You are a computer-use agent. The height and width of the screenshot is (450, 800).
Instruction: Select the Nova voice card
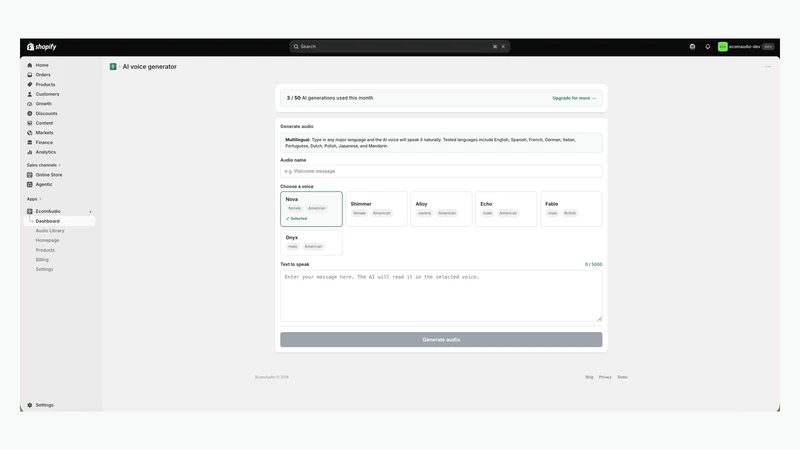pyautogui.click(x=311, y=209)
